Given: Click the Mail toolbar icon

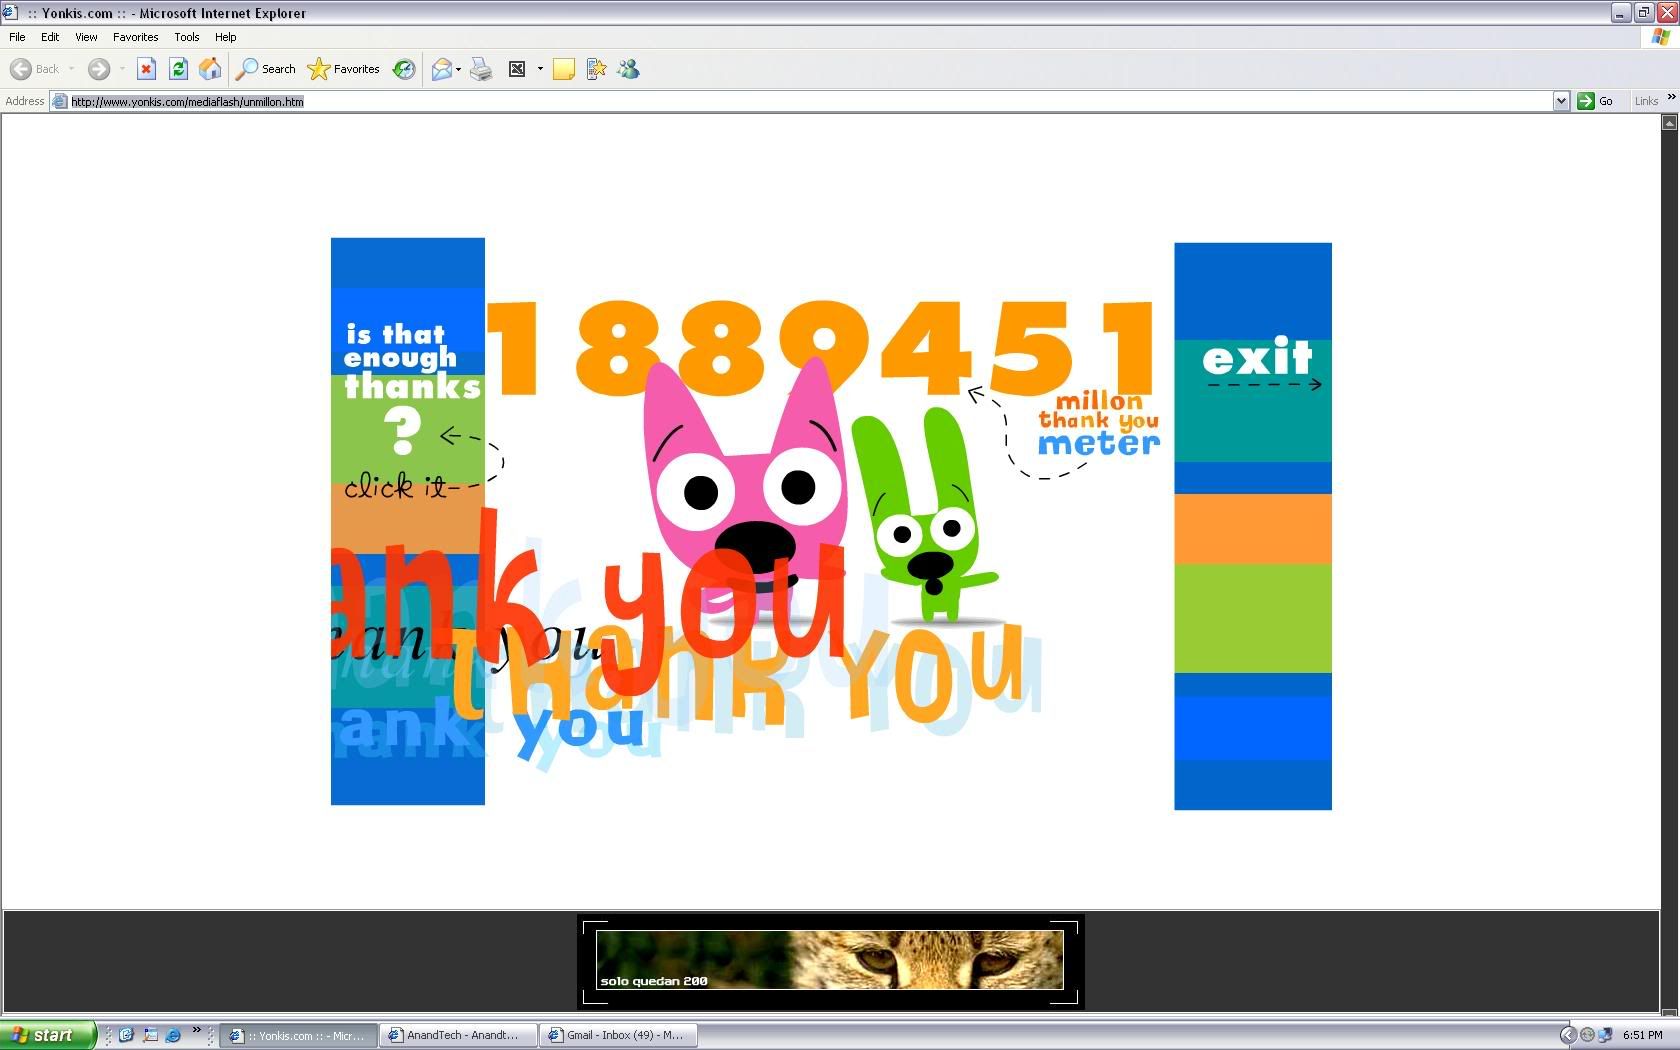Looking at the screenshot, I should point(441,69).
